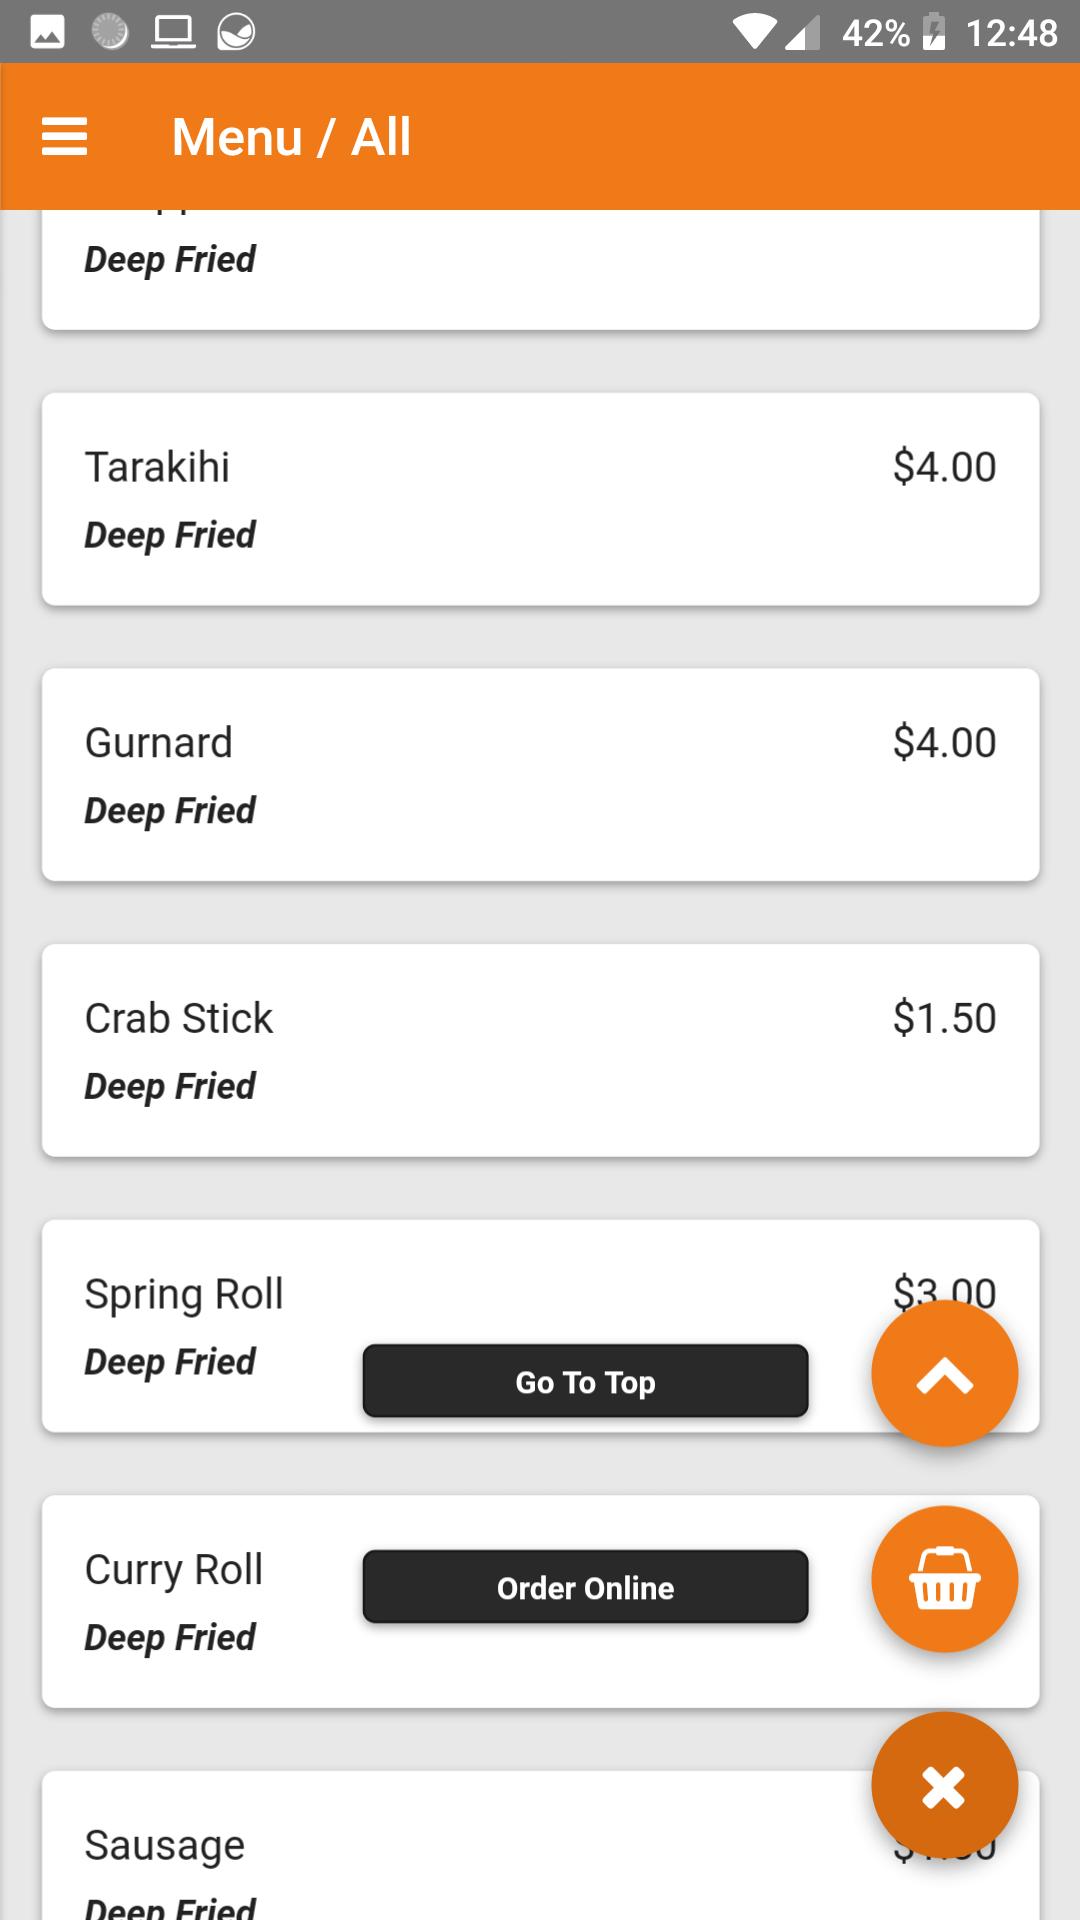This screenshot has width=1080, height=1920.
Task: Open the hamburger navigation menu
Action: [x=65, y=136]
